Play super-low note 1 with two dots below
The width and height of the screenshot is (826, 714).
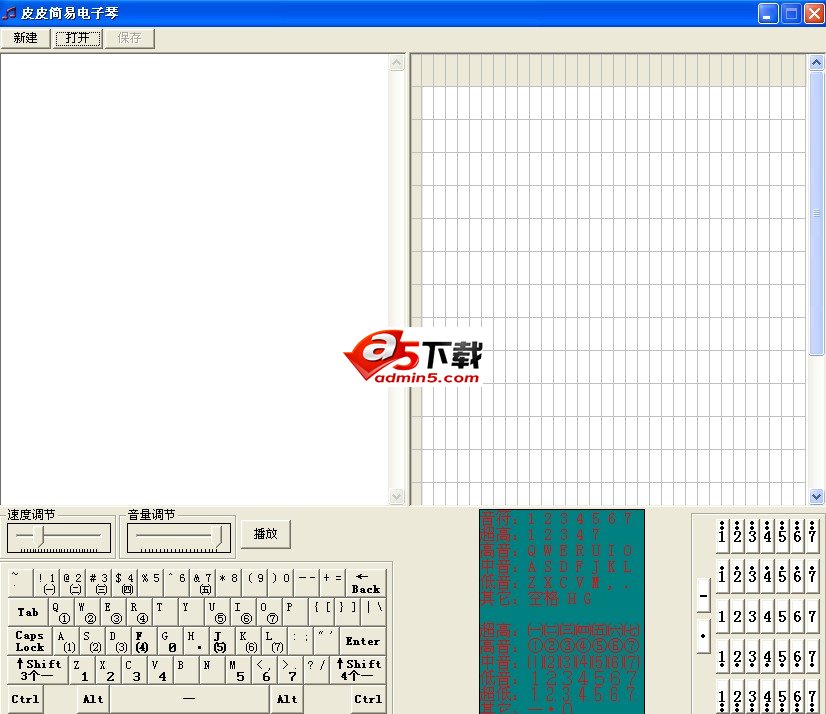pyautogui.click(x=722, y=697)
